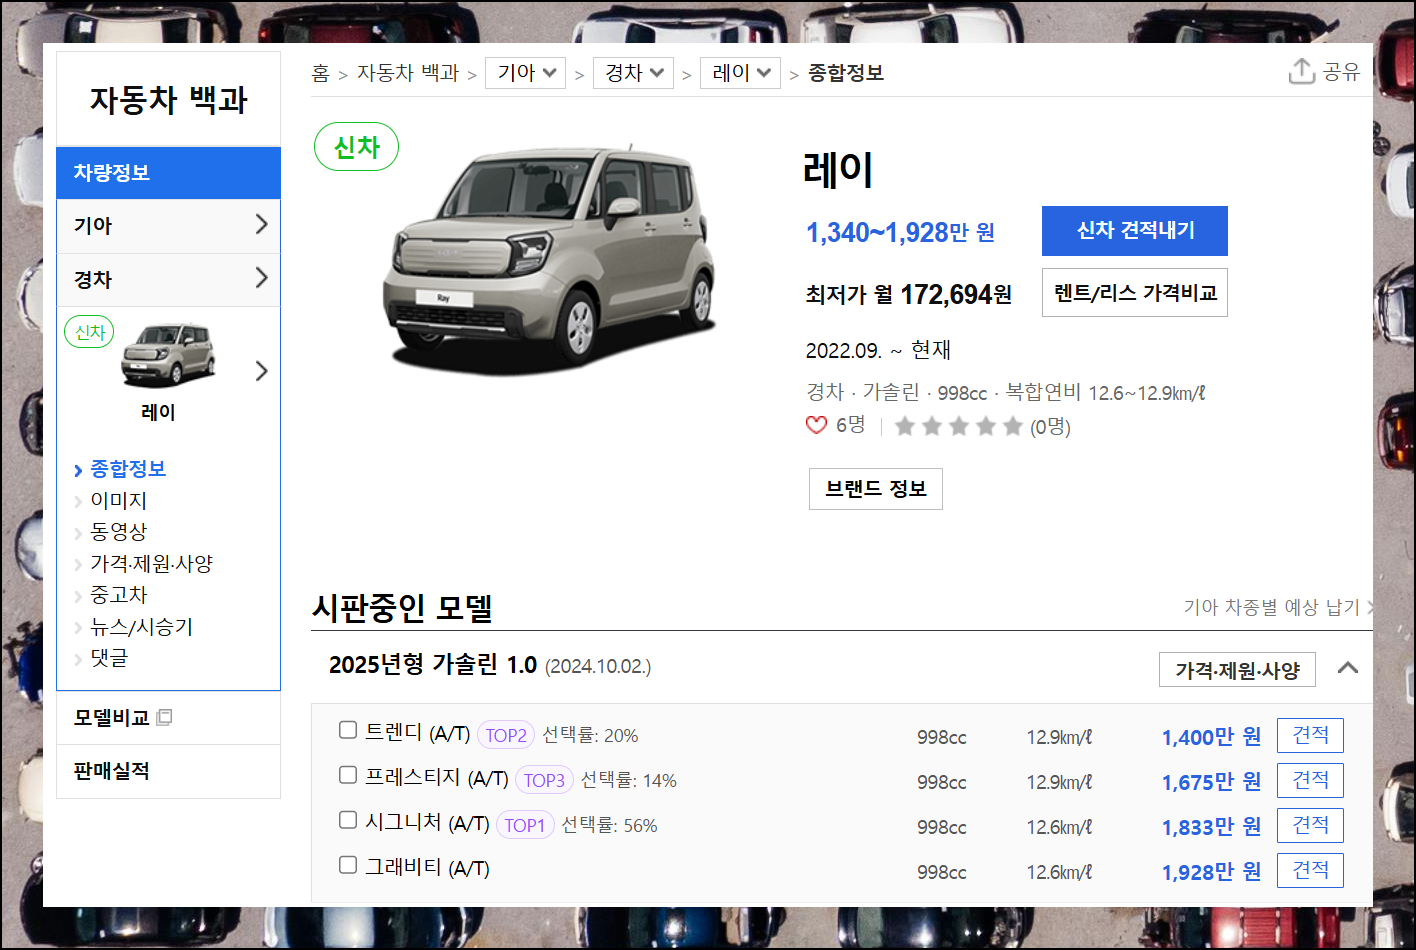Click the TOP2 badge on 트렌디 row
This screenshot has width=1416, height=950.
click(506, 735)
